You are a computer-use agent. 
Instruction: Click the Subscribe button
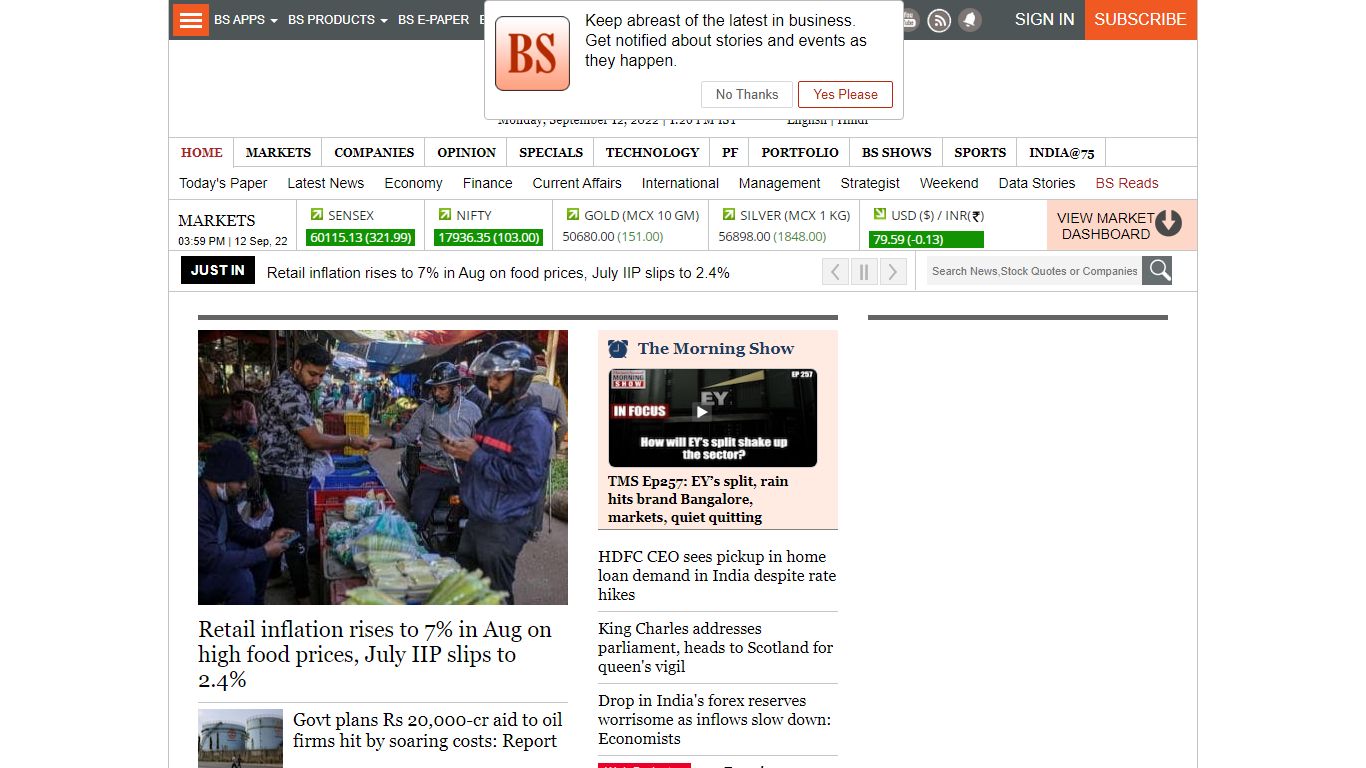tap(1140, 20)
